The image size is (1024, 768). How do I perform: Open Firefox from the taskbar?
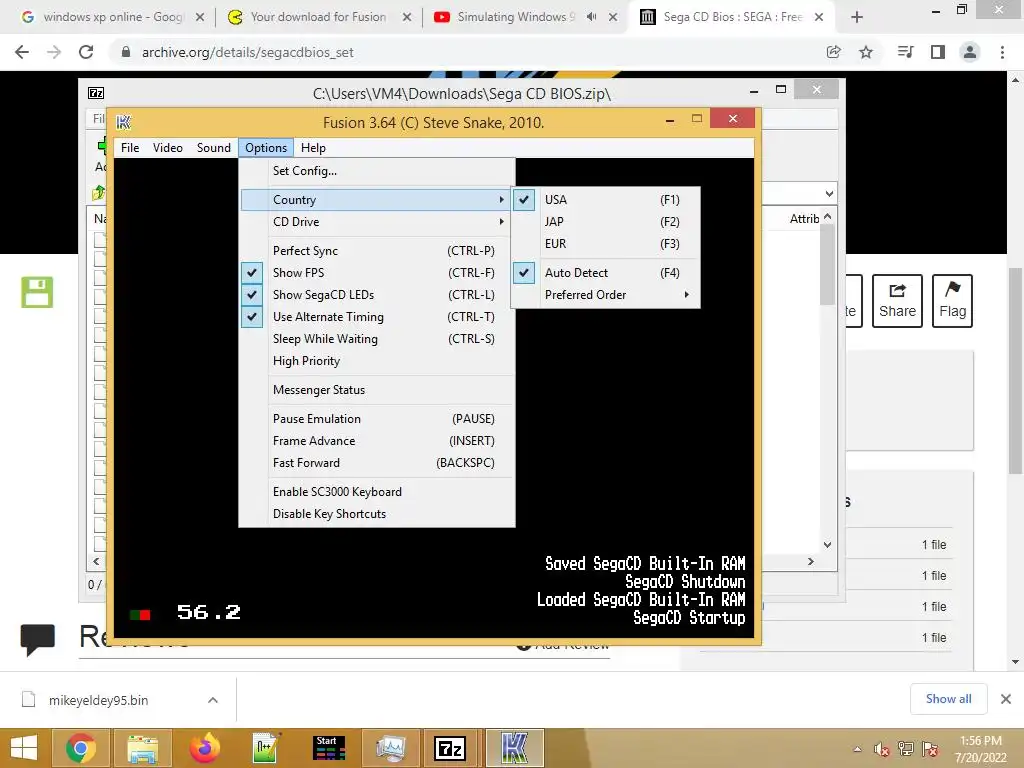(x=204, y=748)
